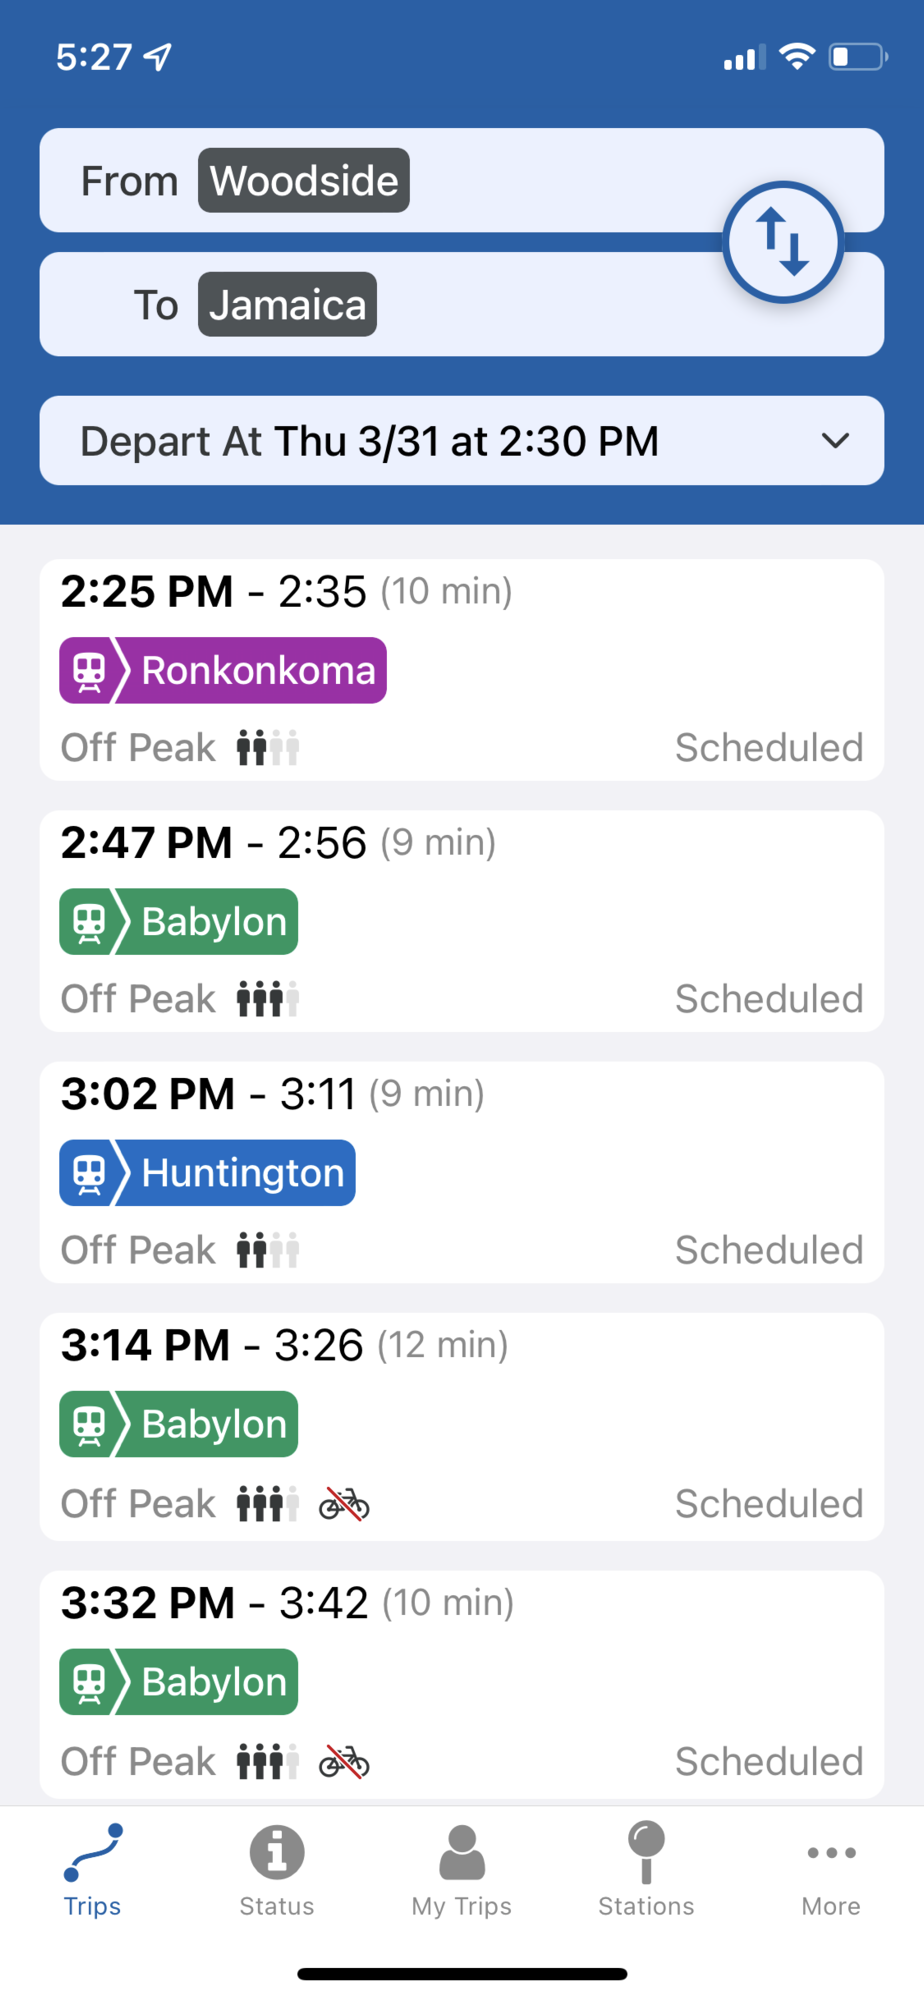Tap the crowding indicator on 3:02 PM trip
This screenshot has width=924, height=2000.
pos(267,1250)
